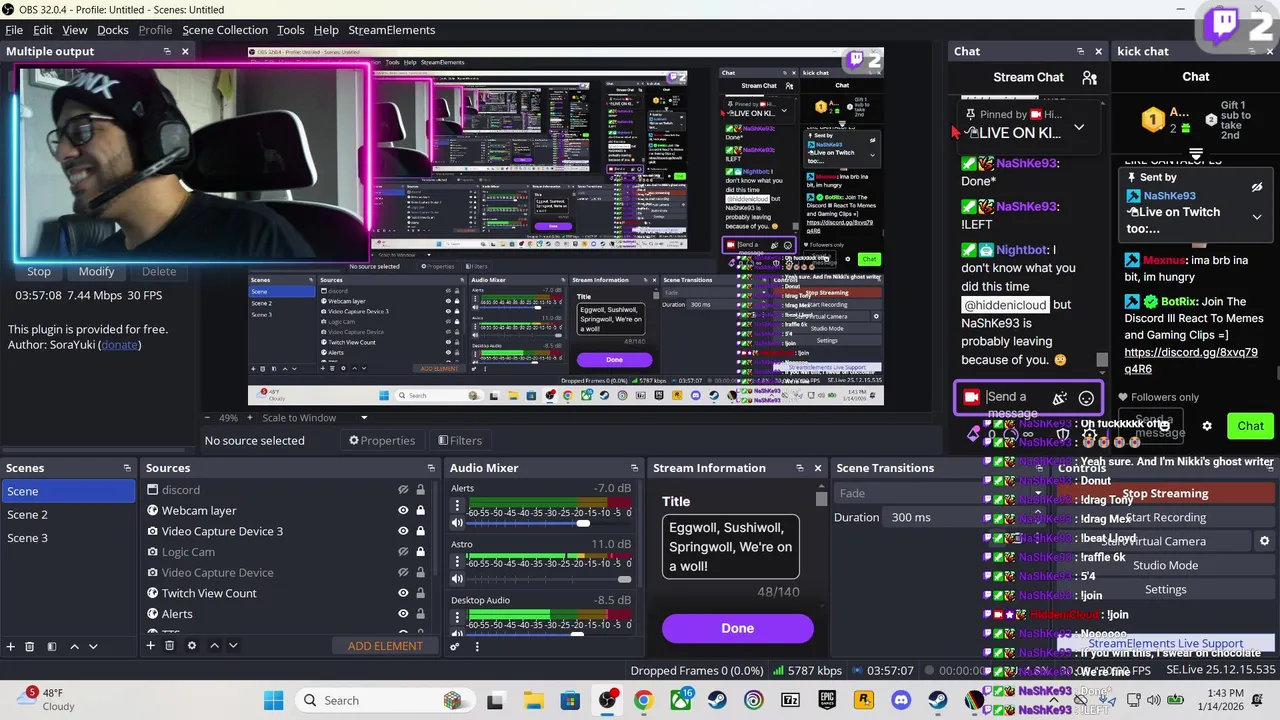Viewport: 1280px width, 720px height.
Task: Click the Stop Streaming button
Action: point(1165,493)
